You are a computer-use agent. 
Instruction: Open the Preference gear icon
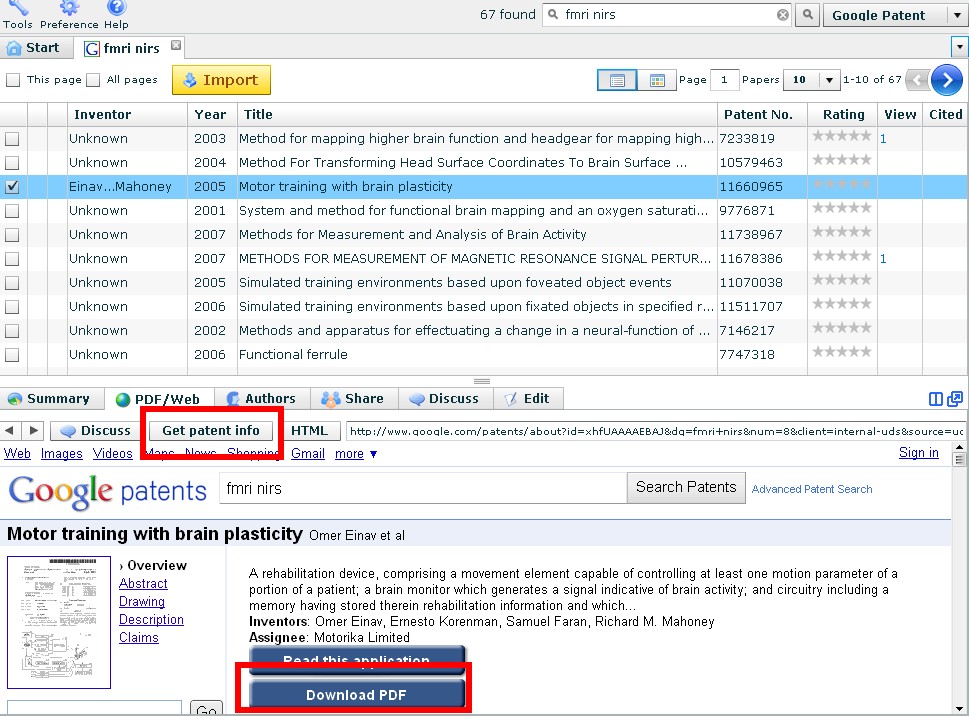[x=69, y=7]
